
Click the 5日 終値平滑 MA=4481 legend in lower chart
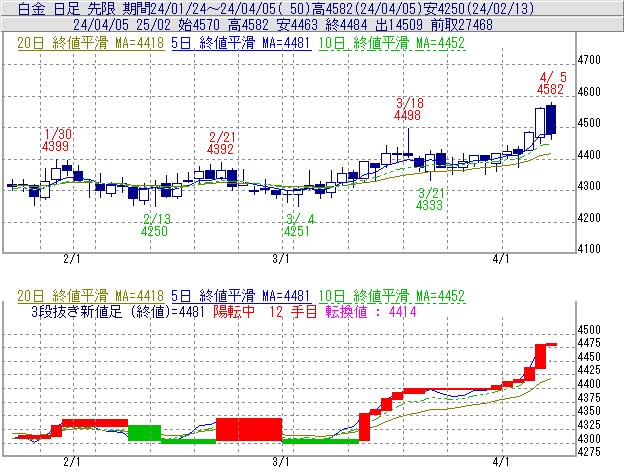(241, 296)
